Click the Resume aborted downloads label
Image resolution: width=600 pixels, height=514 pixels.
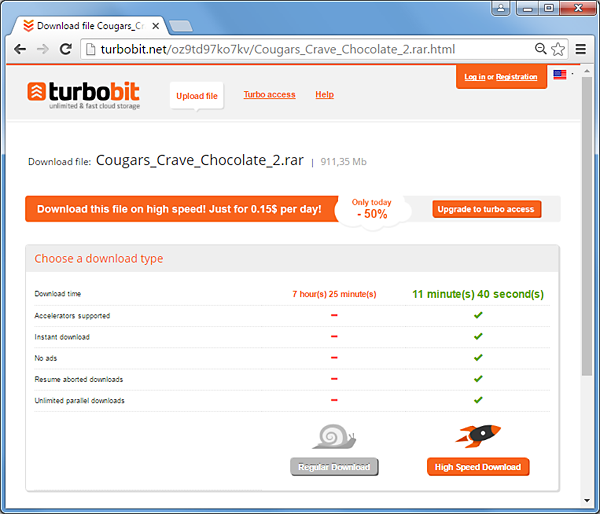[79, 379]
